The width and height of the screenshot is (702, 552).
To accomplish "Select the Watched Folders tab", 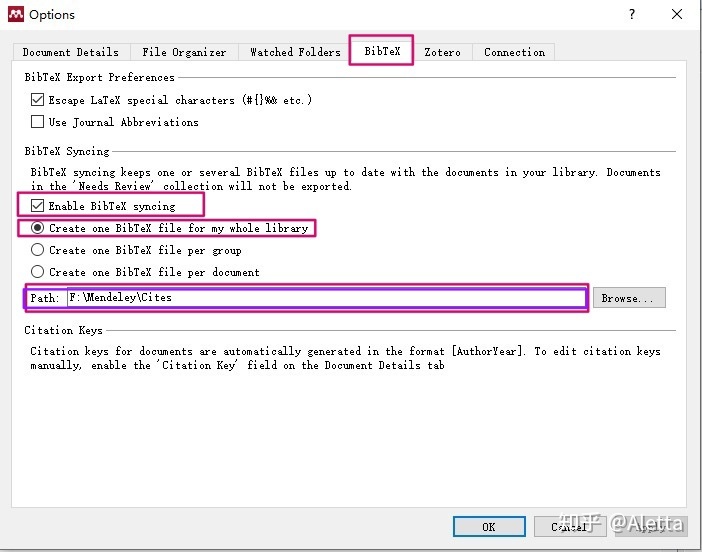I will [295, 52].
